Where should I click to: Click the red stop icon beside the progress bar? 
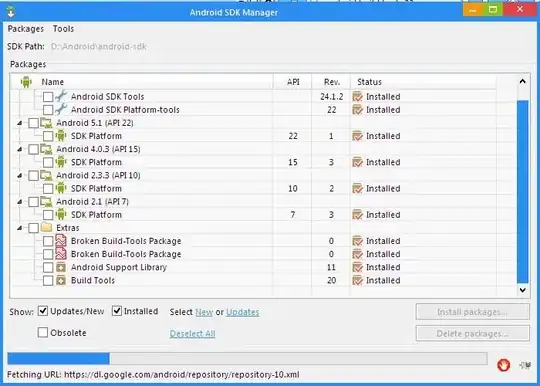(503, 365)
